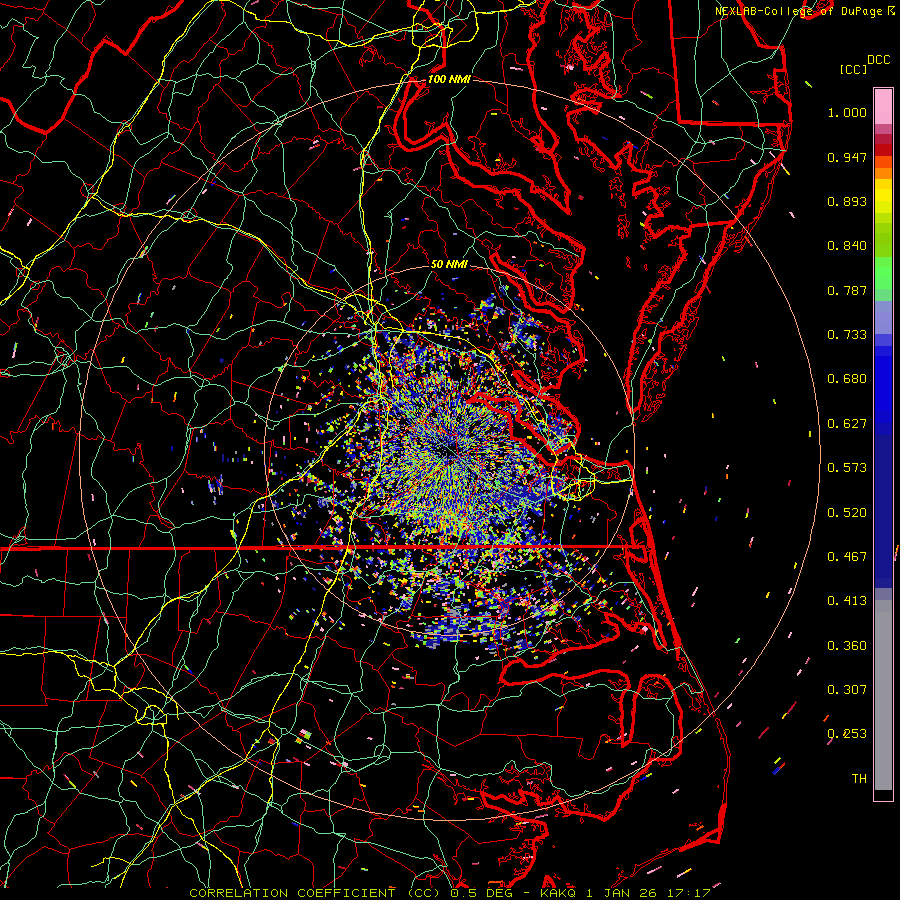Image resolution: width=900 pixels, height=900 pixels.
Task: Click the 0.627 scale value
Action: pyautogui.click(x=847, y=424)
